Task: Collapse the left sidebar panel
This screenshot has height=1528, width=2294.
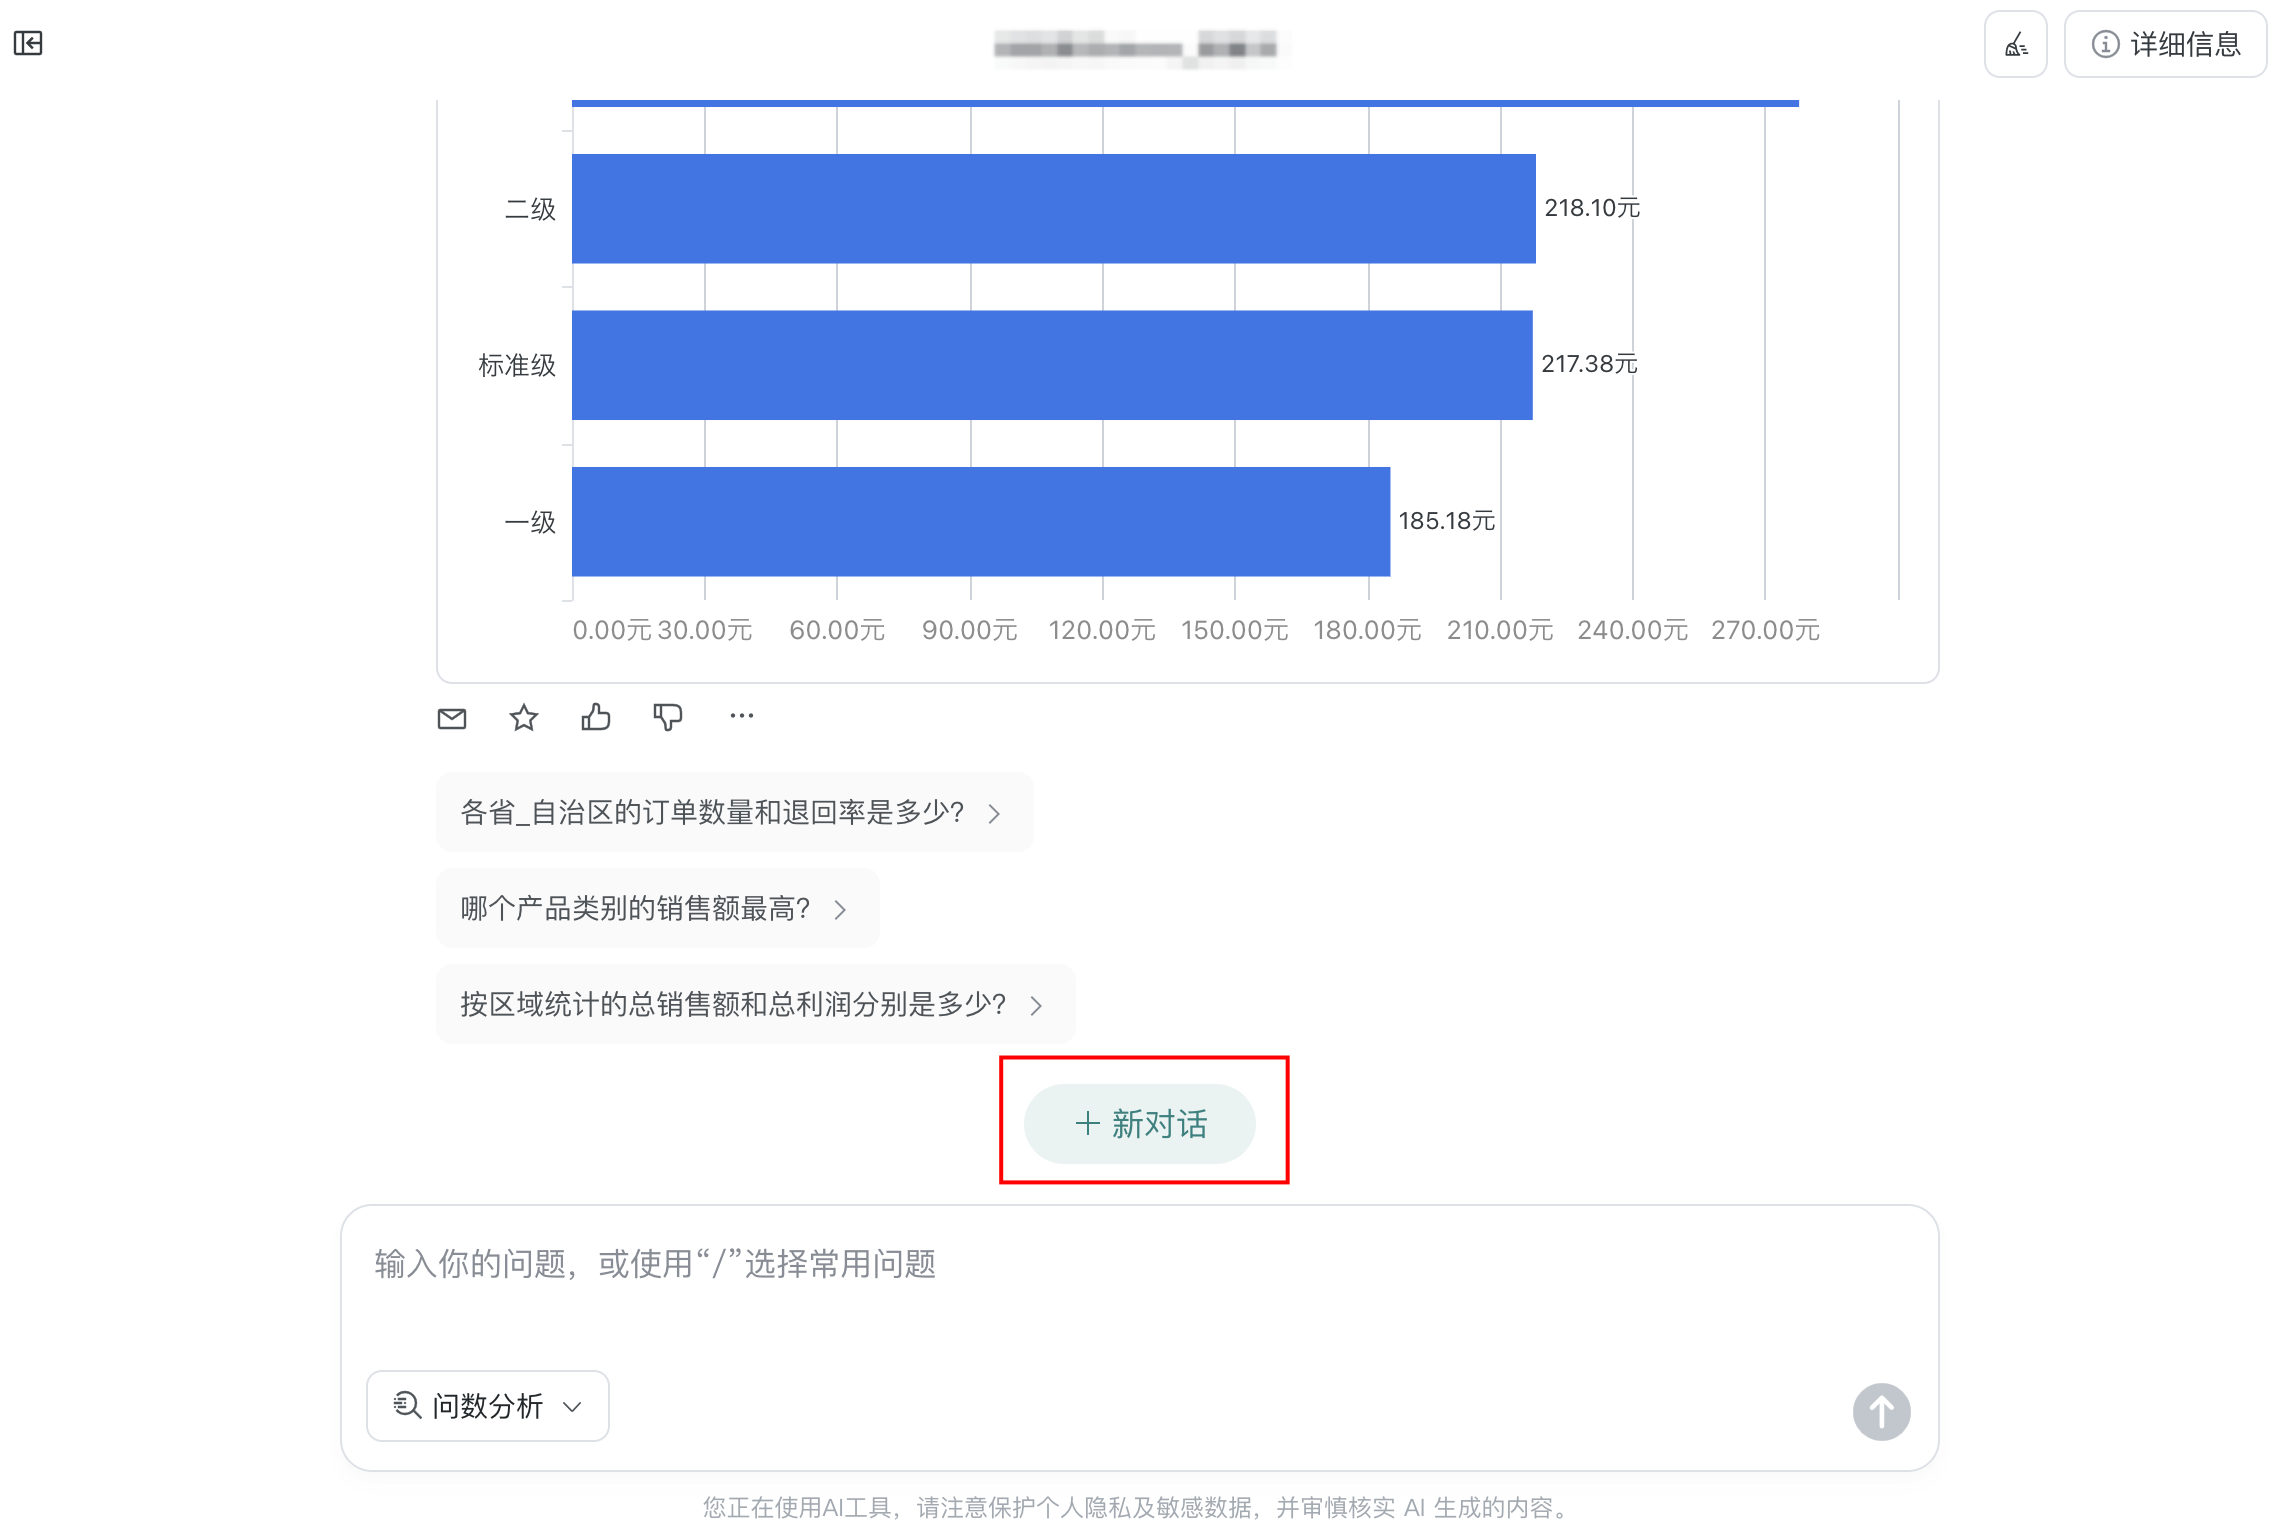Action: point(28,44)
